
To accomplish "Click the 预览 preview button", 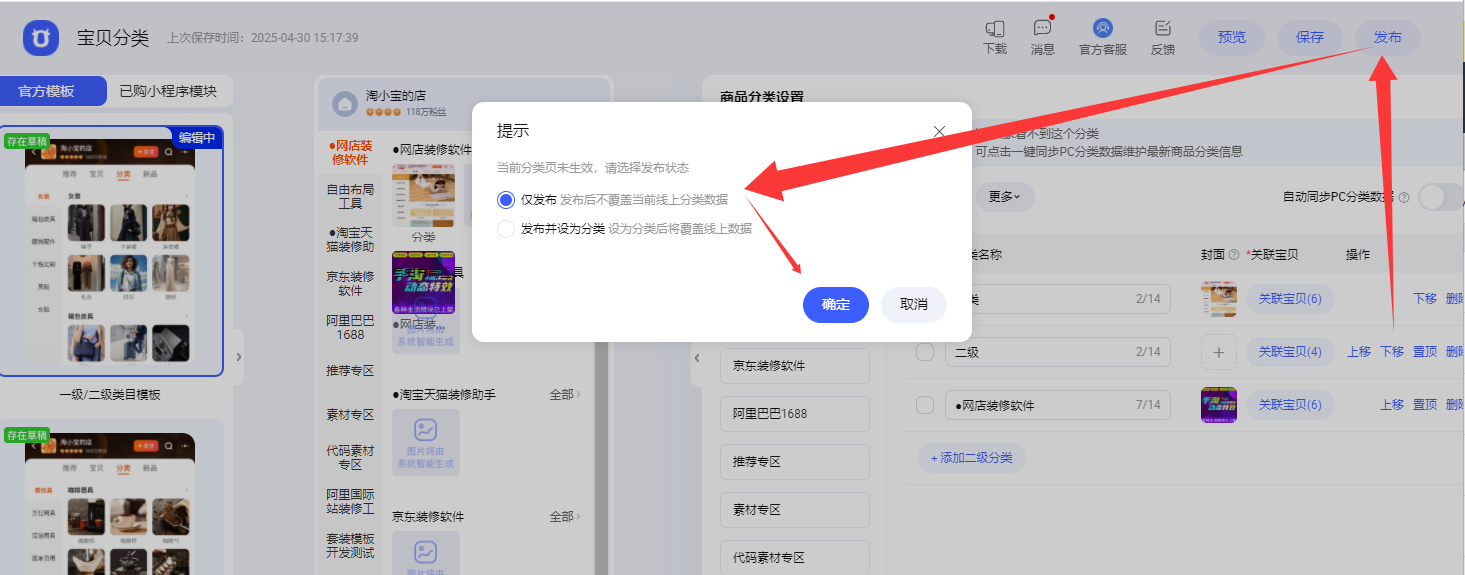I will pos(1232,38).
